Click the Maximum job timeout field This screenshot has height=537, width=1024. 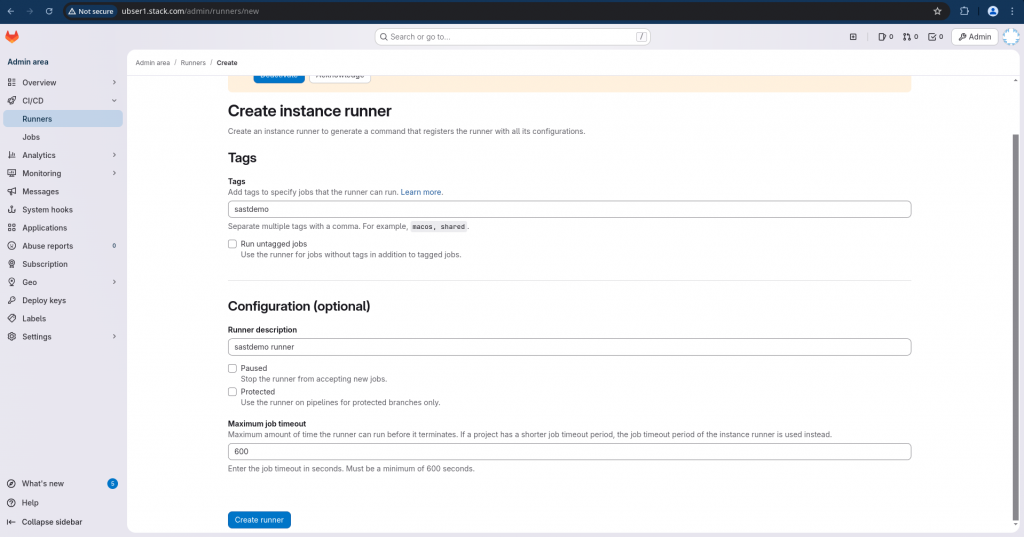(569, 452)
